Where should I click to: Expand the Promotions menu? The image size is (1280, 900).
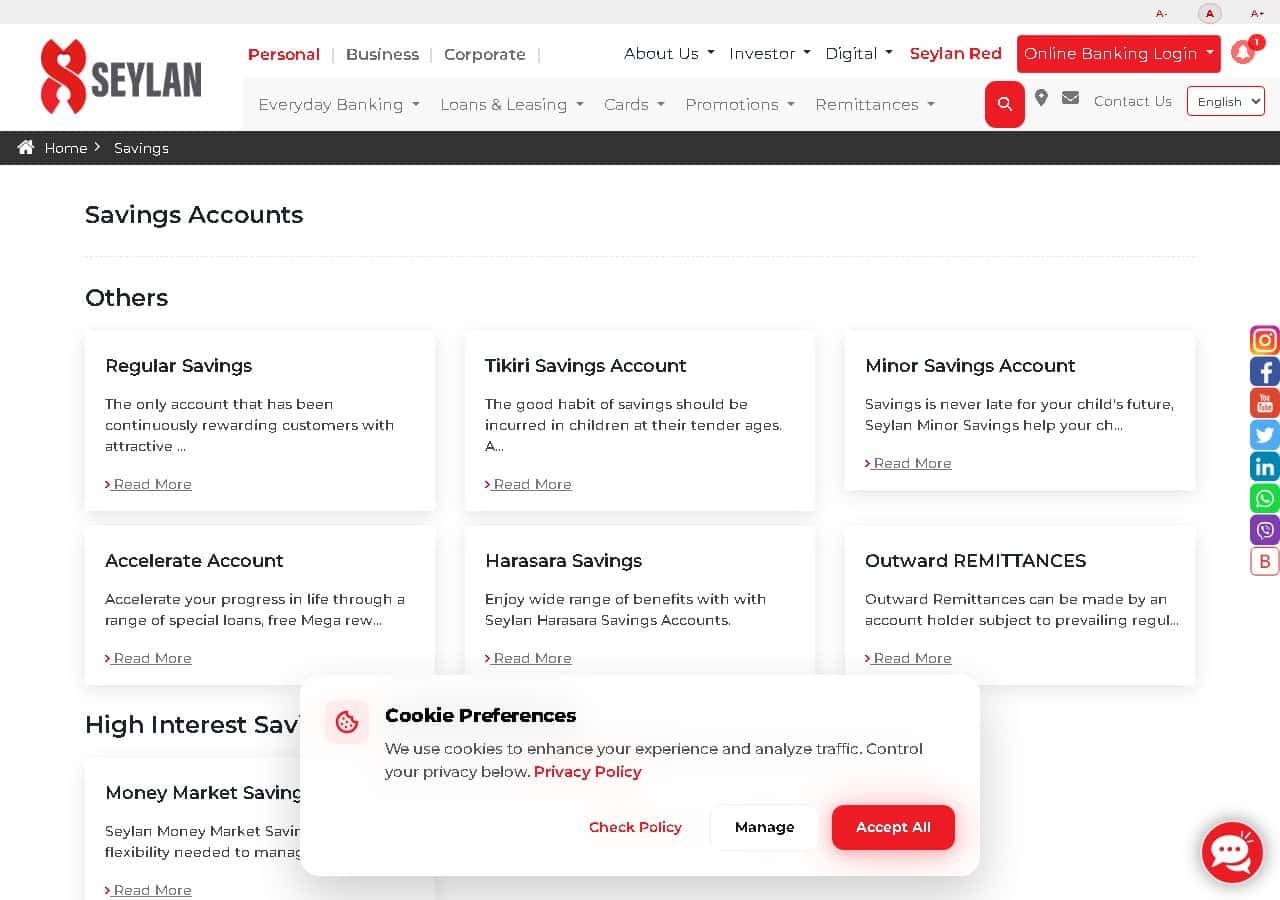tap(740, 104)
